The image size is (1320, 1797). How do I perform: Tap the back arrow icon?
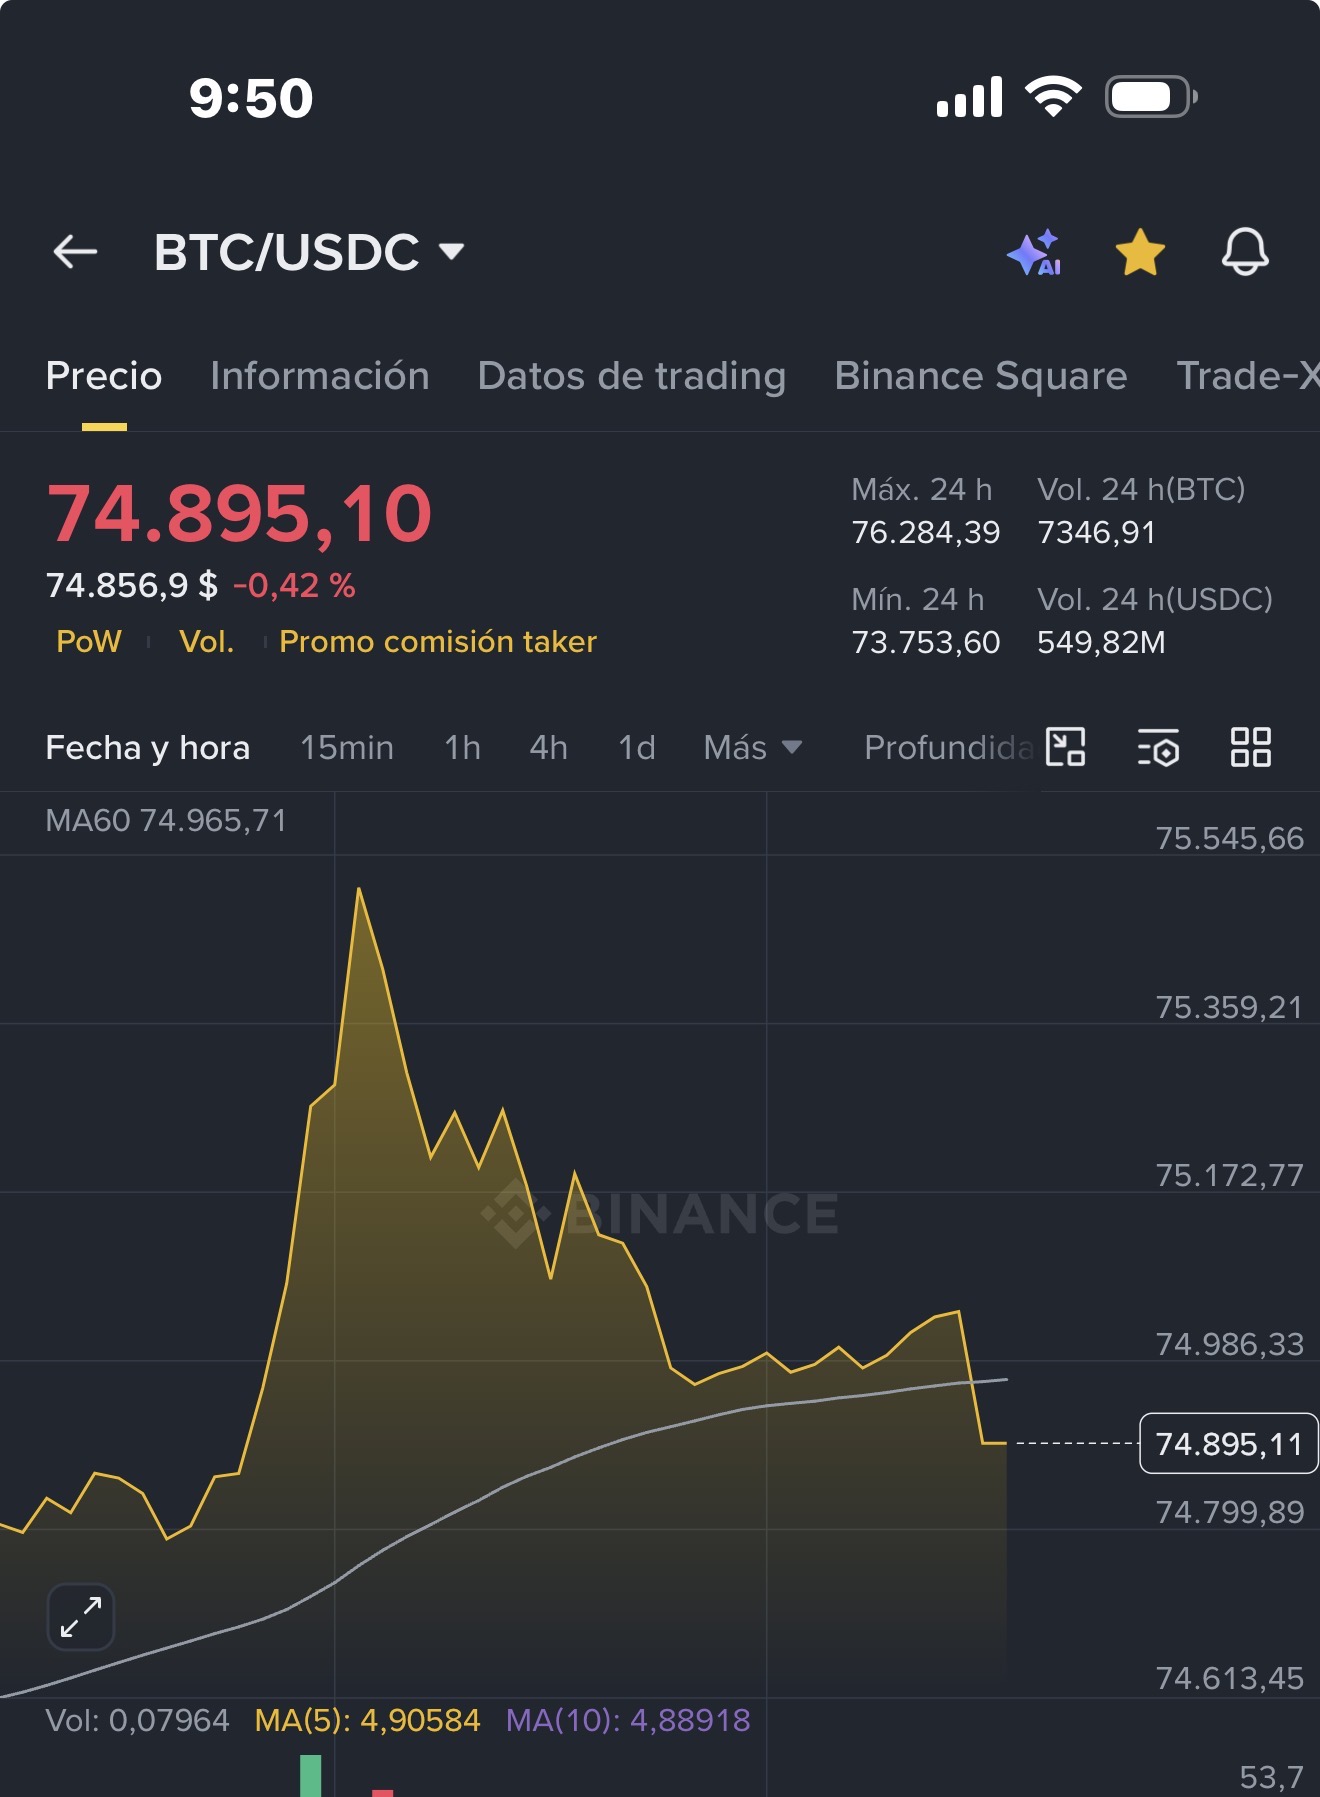click(x=75, y=252)
